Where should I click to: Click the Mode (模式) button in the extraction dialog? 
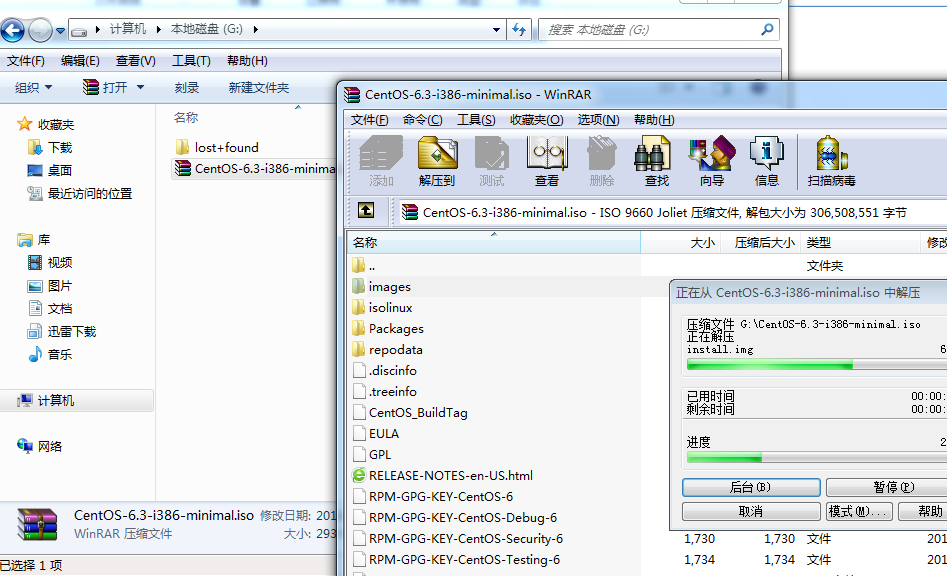pyautogui.click(x=858, y=511)
